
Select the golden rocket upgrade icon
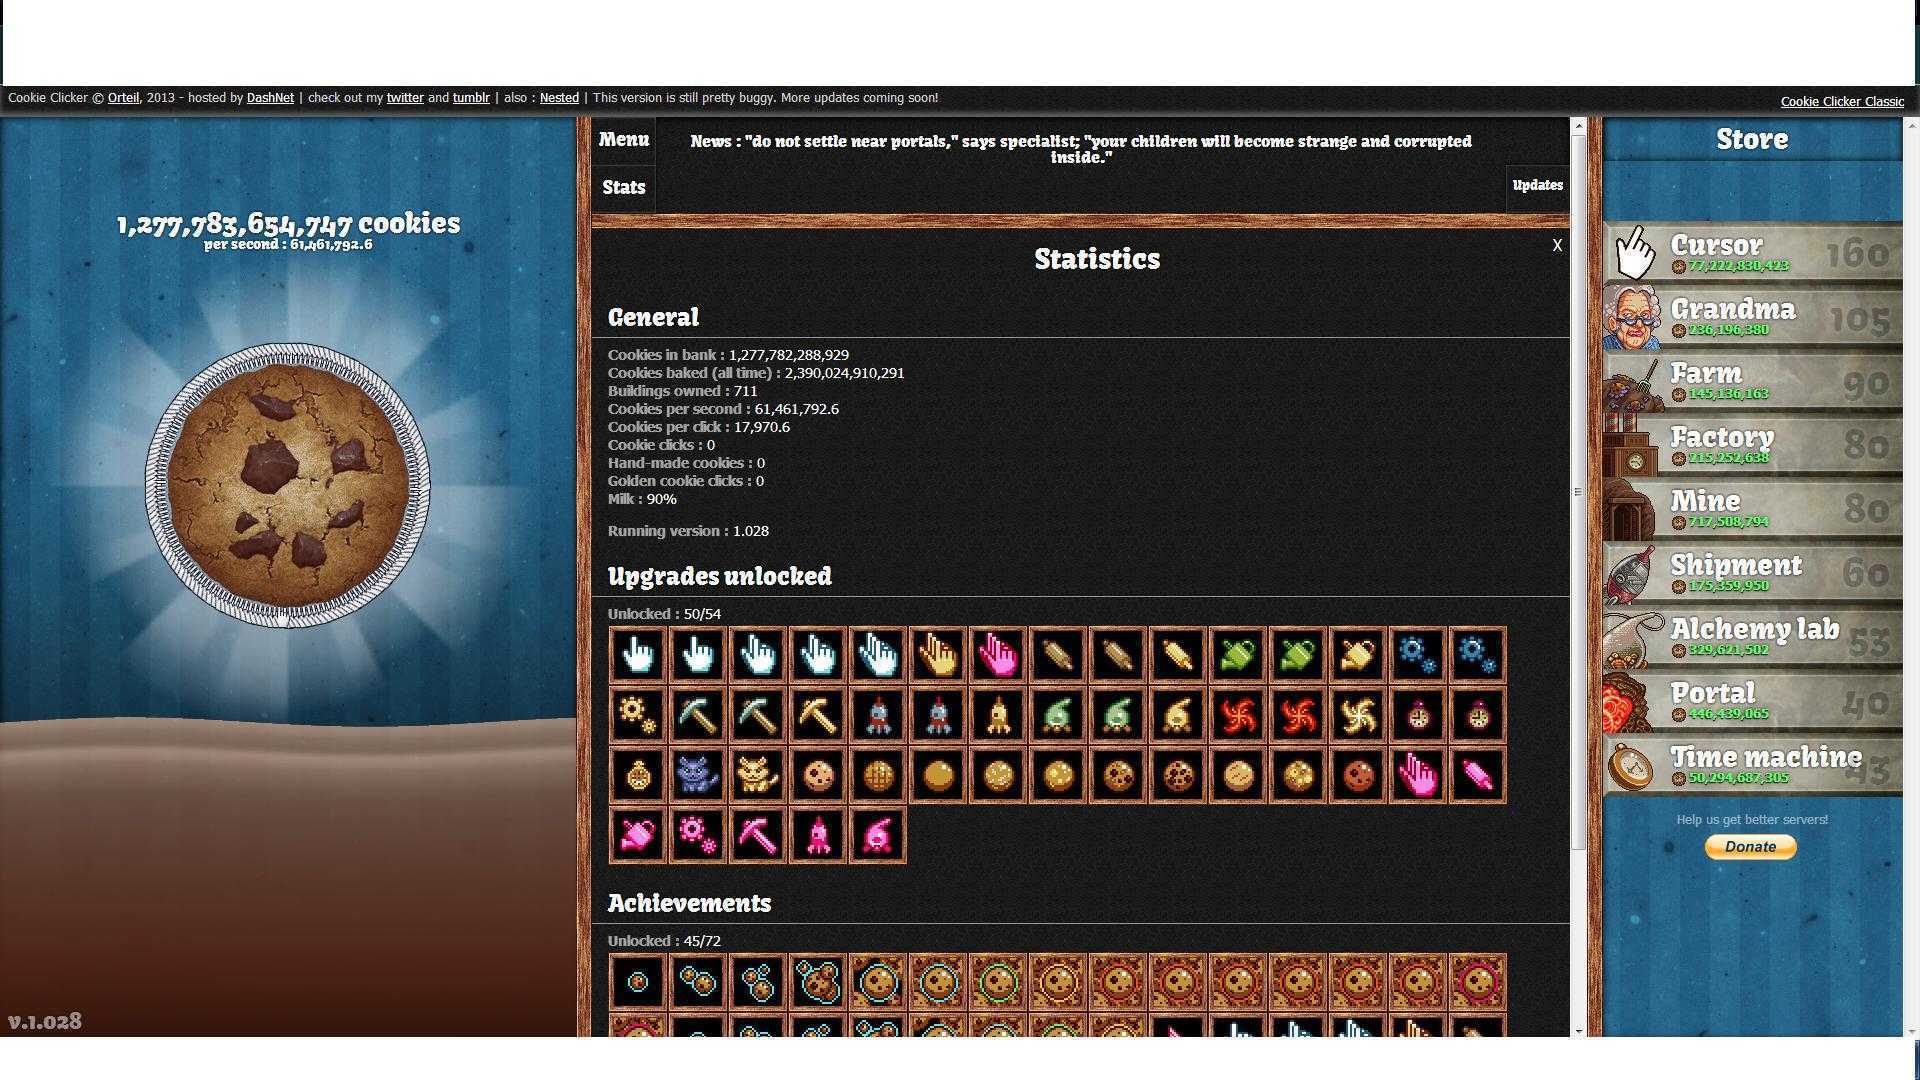pos(998,716)
